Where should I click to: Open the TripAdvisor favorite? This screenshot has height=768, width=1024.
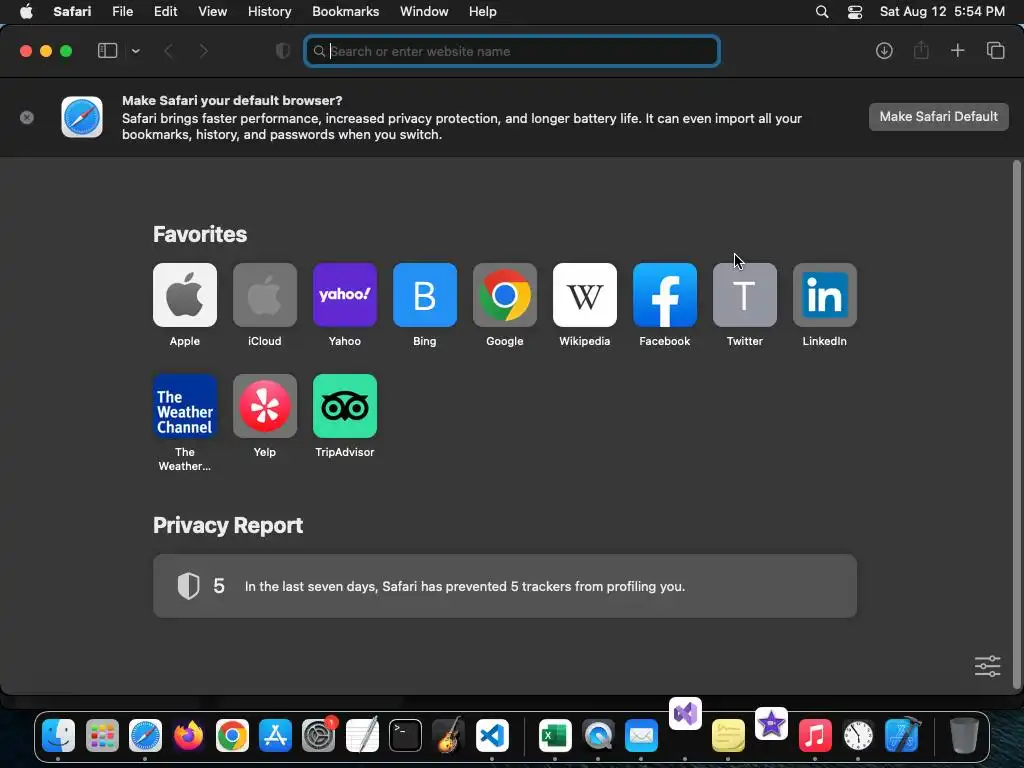pyautogui.click(x=345, y=406)
